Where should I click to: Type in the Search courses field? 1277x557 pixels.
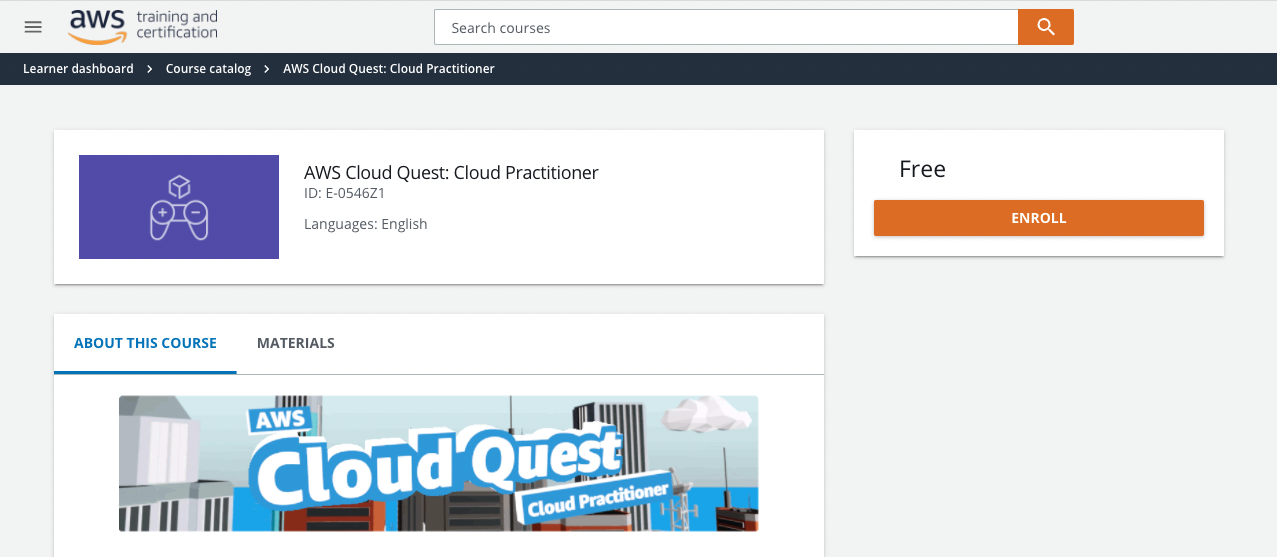click(x=725, y=28)
